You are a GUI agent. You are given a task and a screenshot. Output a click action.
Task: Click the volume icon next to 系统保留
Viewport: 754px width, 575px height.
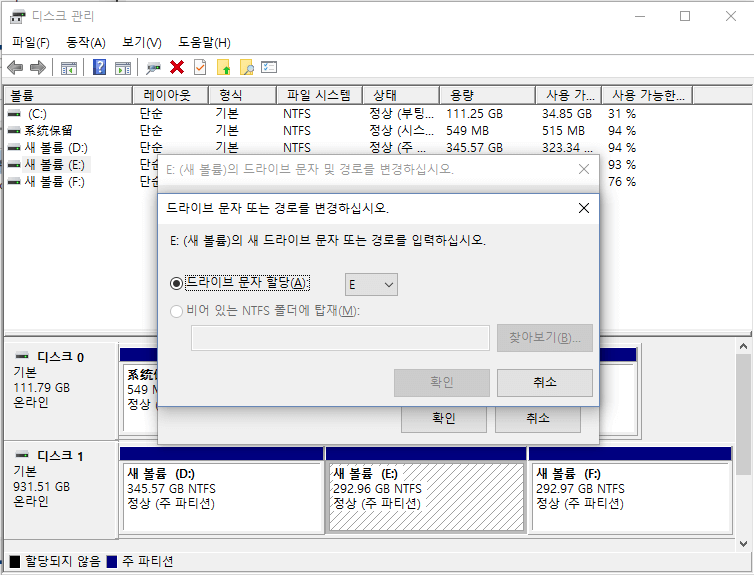point(14,131)
